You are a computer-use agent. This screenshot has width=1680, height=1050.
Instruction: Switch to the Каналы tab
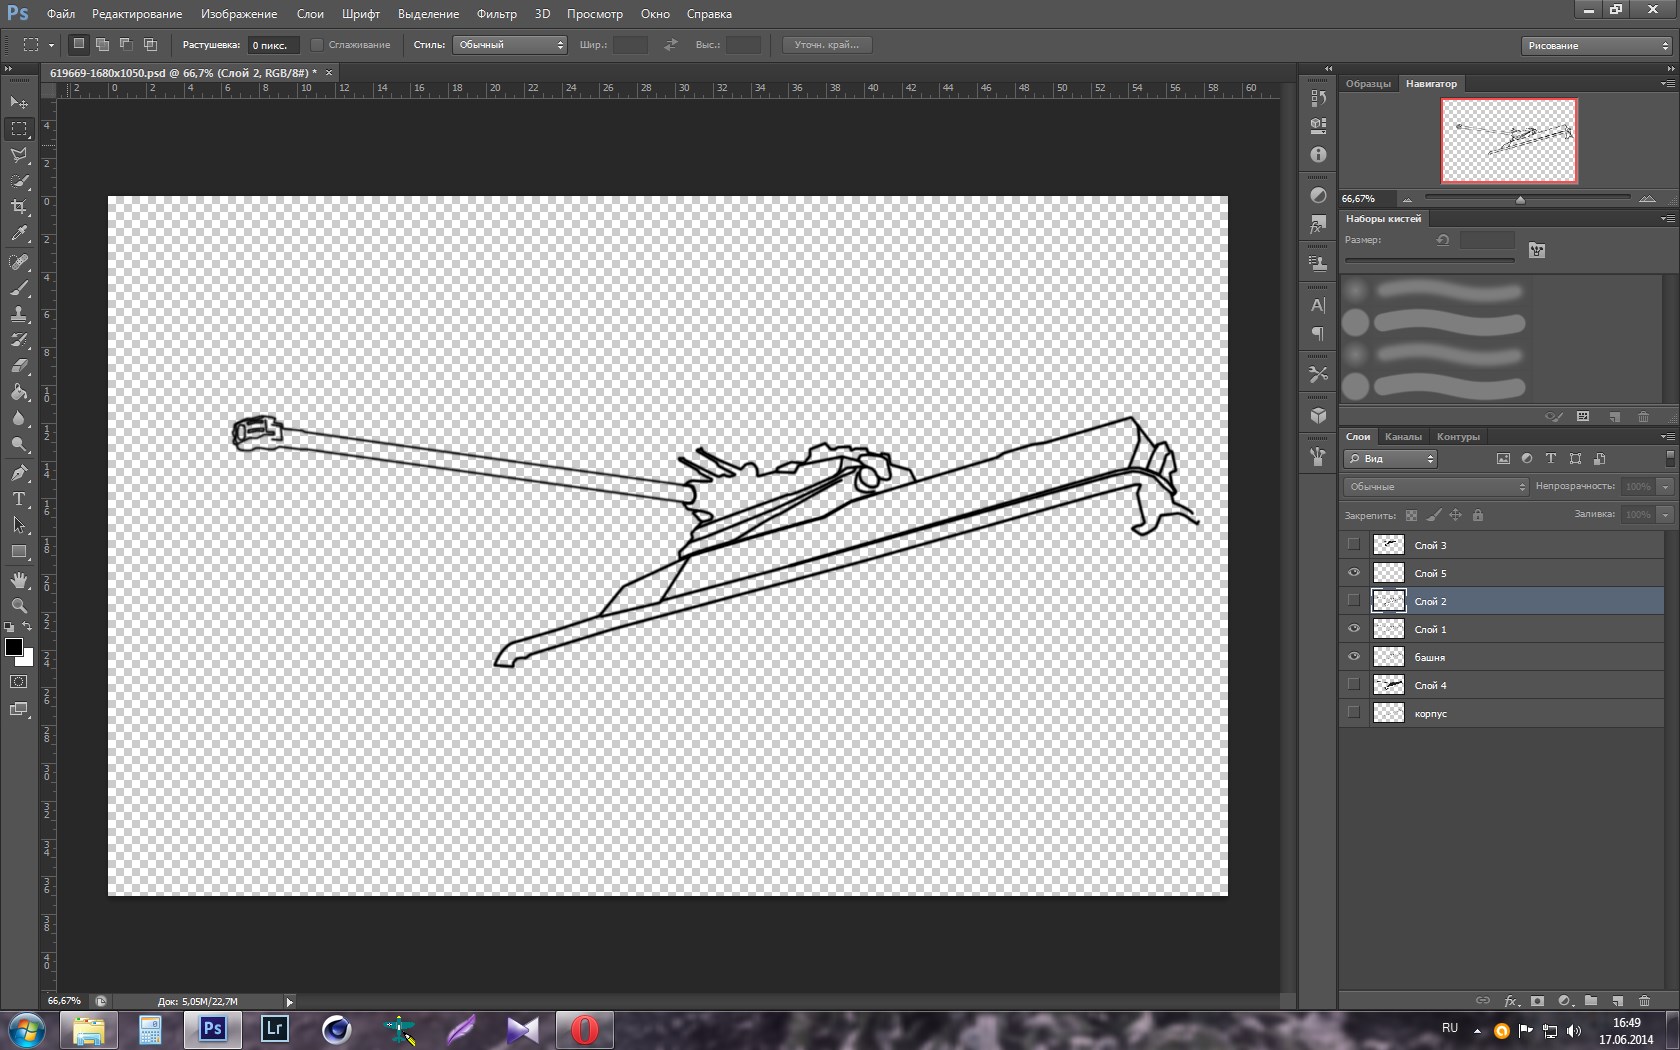tap(1403, 437)
